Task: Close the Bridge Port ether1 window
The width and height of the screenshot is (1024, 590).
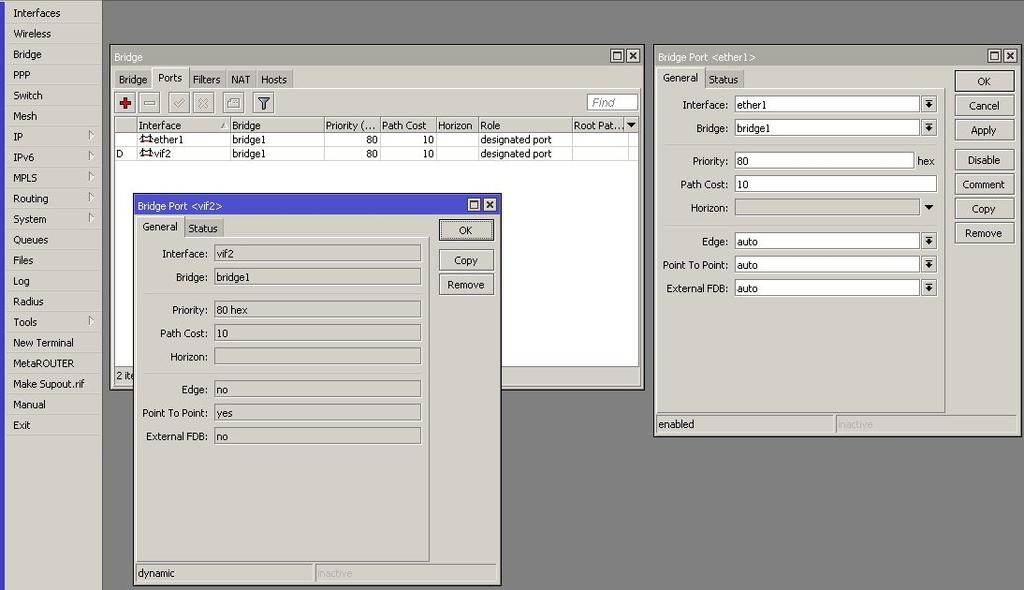Action: coord(1010,56)
